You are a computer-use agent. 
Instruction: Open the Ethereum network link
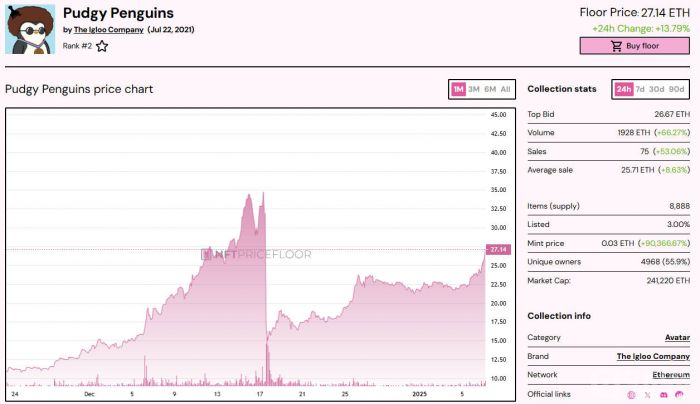coord(671,375)
